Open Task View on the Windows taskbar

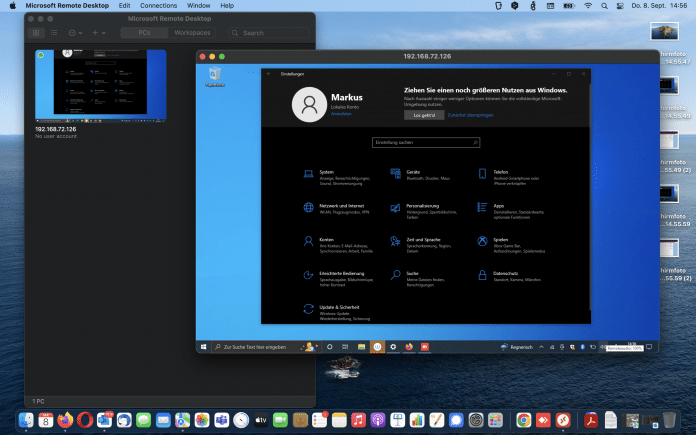(x=345, y=347)
